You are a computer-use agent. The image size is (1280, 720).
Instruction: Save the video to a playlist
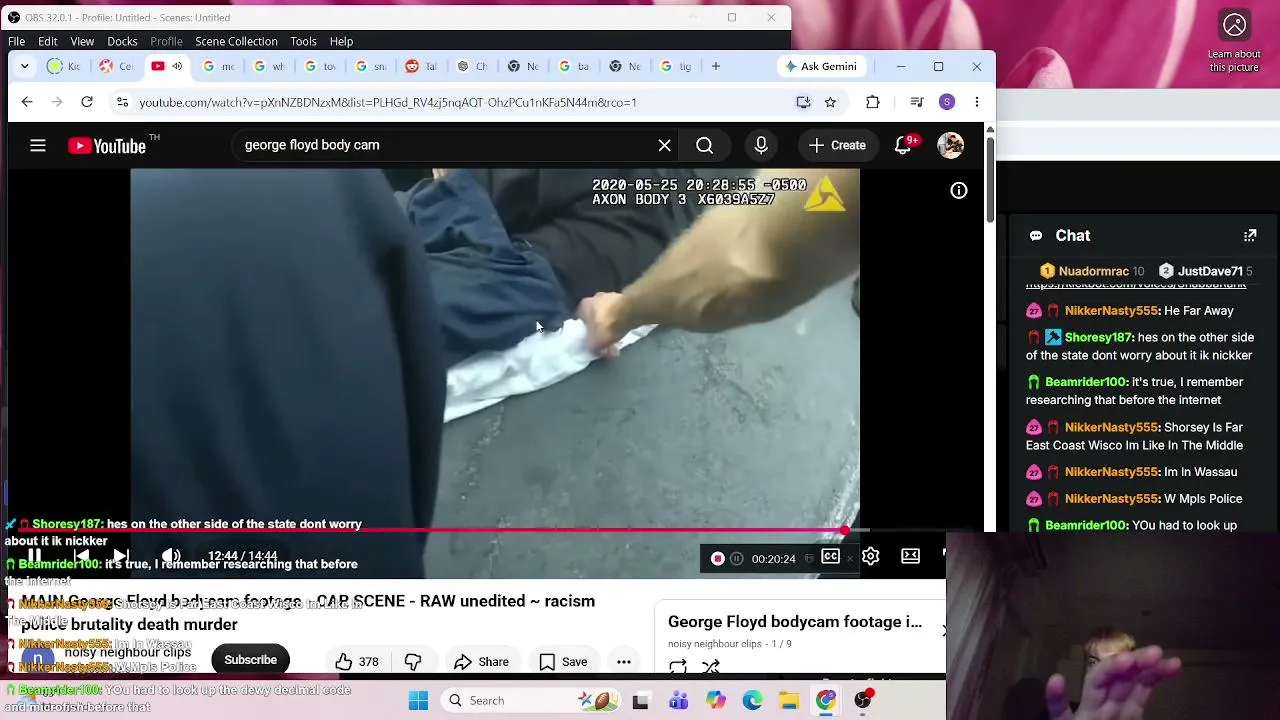[563, 661]
